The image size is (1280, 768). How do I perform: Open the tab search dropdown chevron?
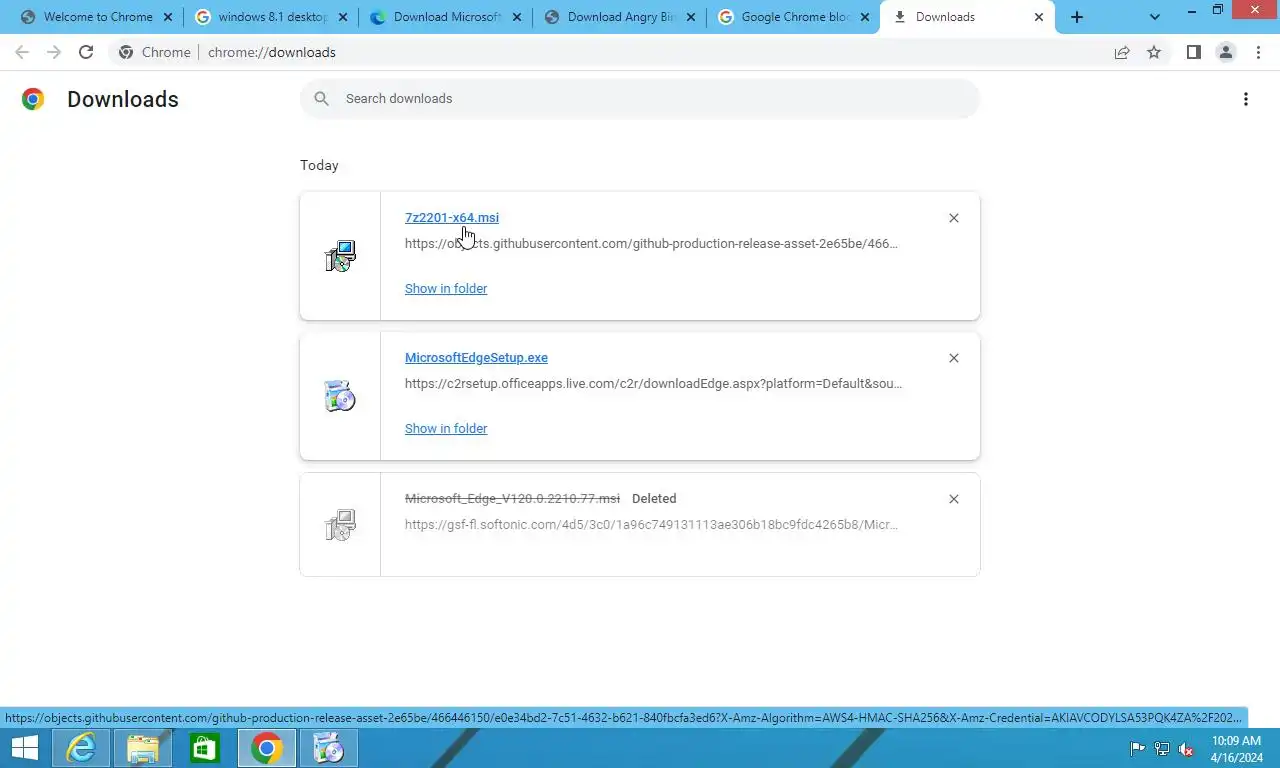[1155, 17]
